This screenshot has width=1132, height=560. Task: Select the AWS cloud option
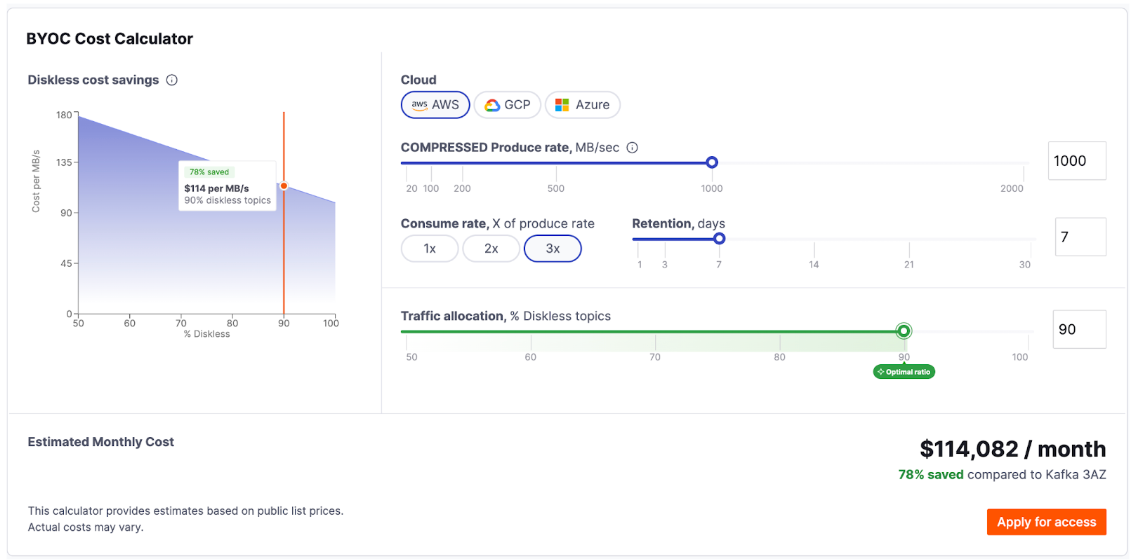click(435, 105)
